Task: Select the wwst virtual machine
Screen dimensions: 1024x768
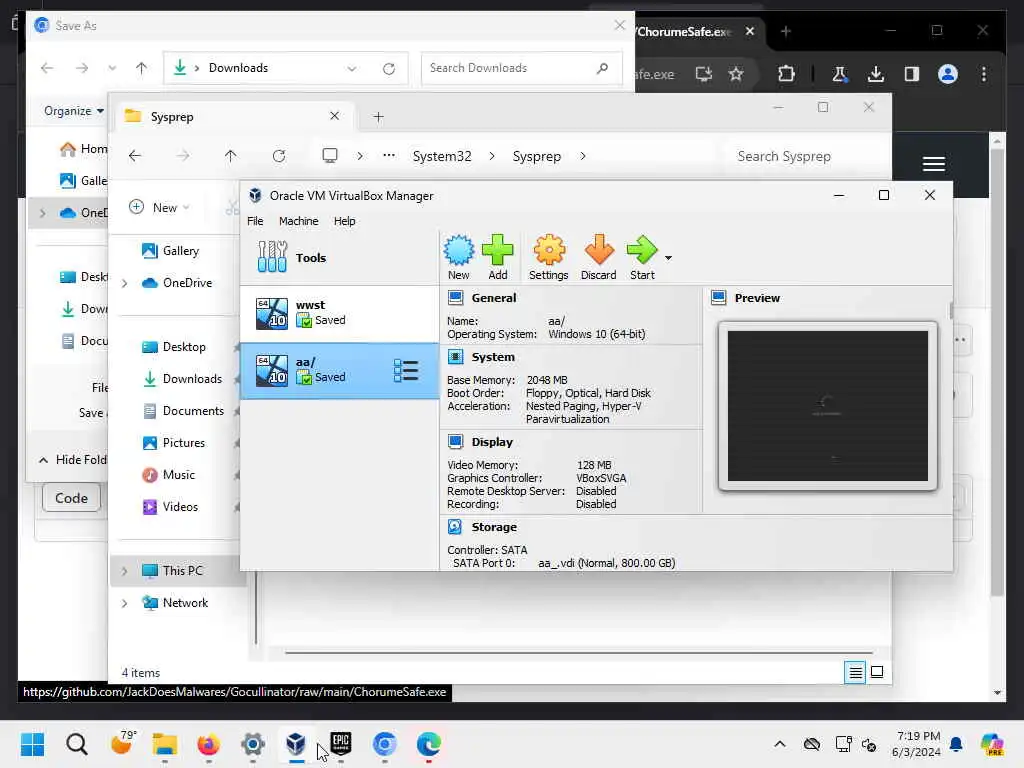Action: pyautogui.click(x=340, y=313)
